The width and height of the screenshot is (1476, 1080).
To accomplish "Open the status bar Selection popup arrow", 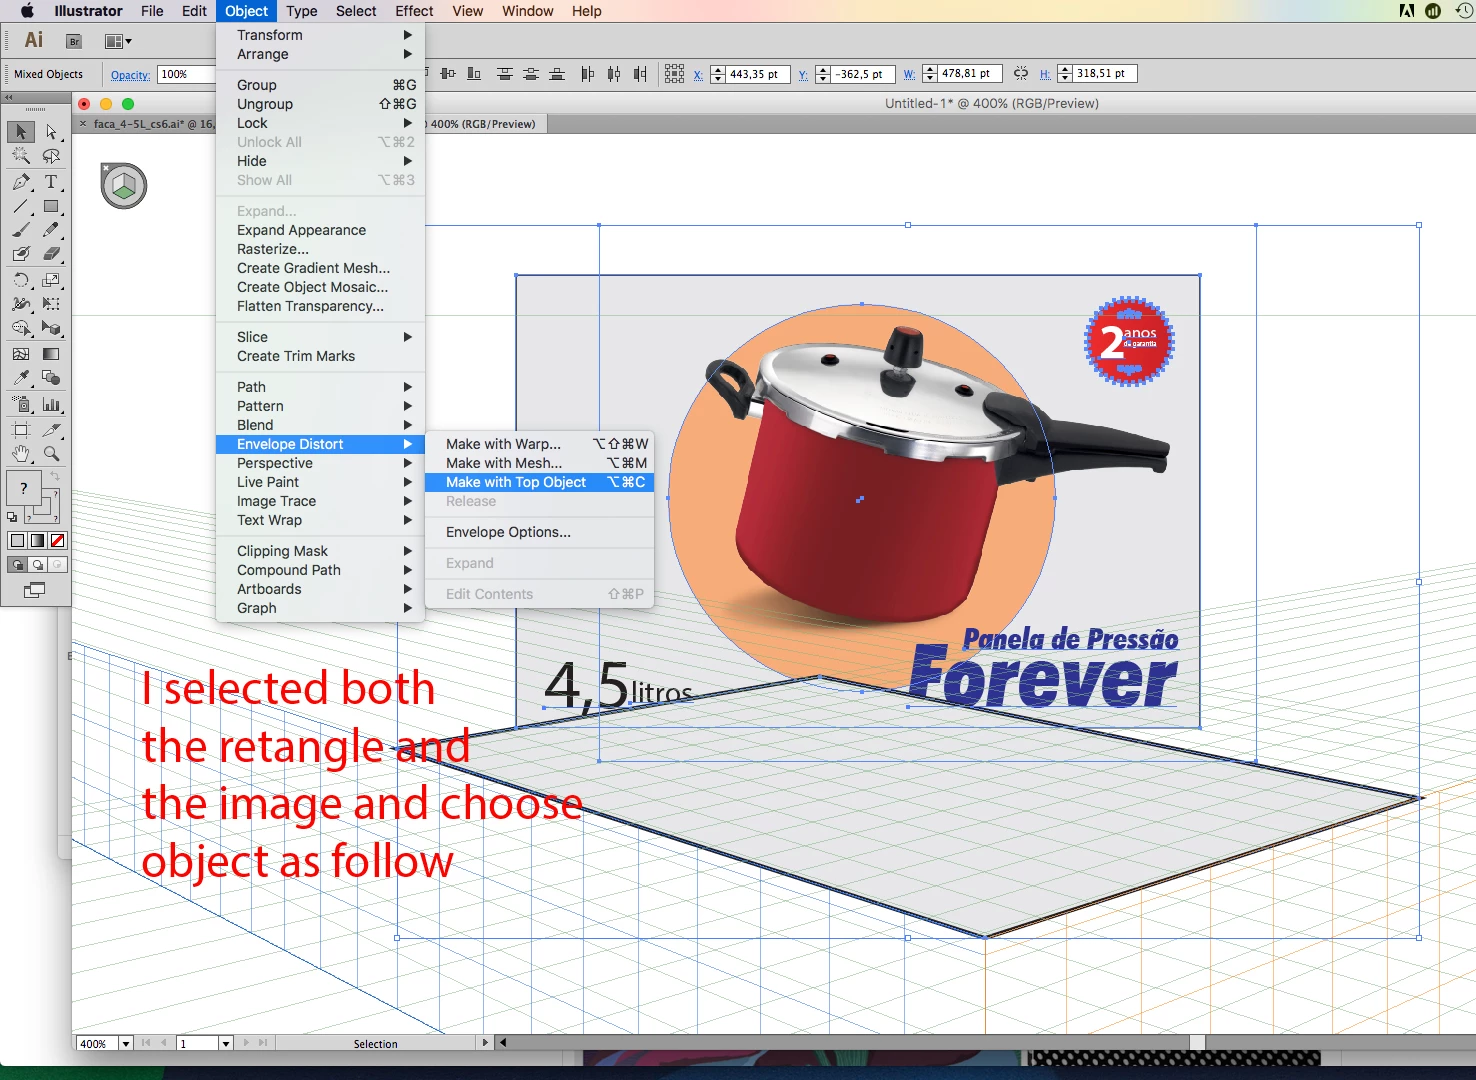I will tap(485, 1043).
